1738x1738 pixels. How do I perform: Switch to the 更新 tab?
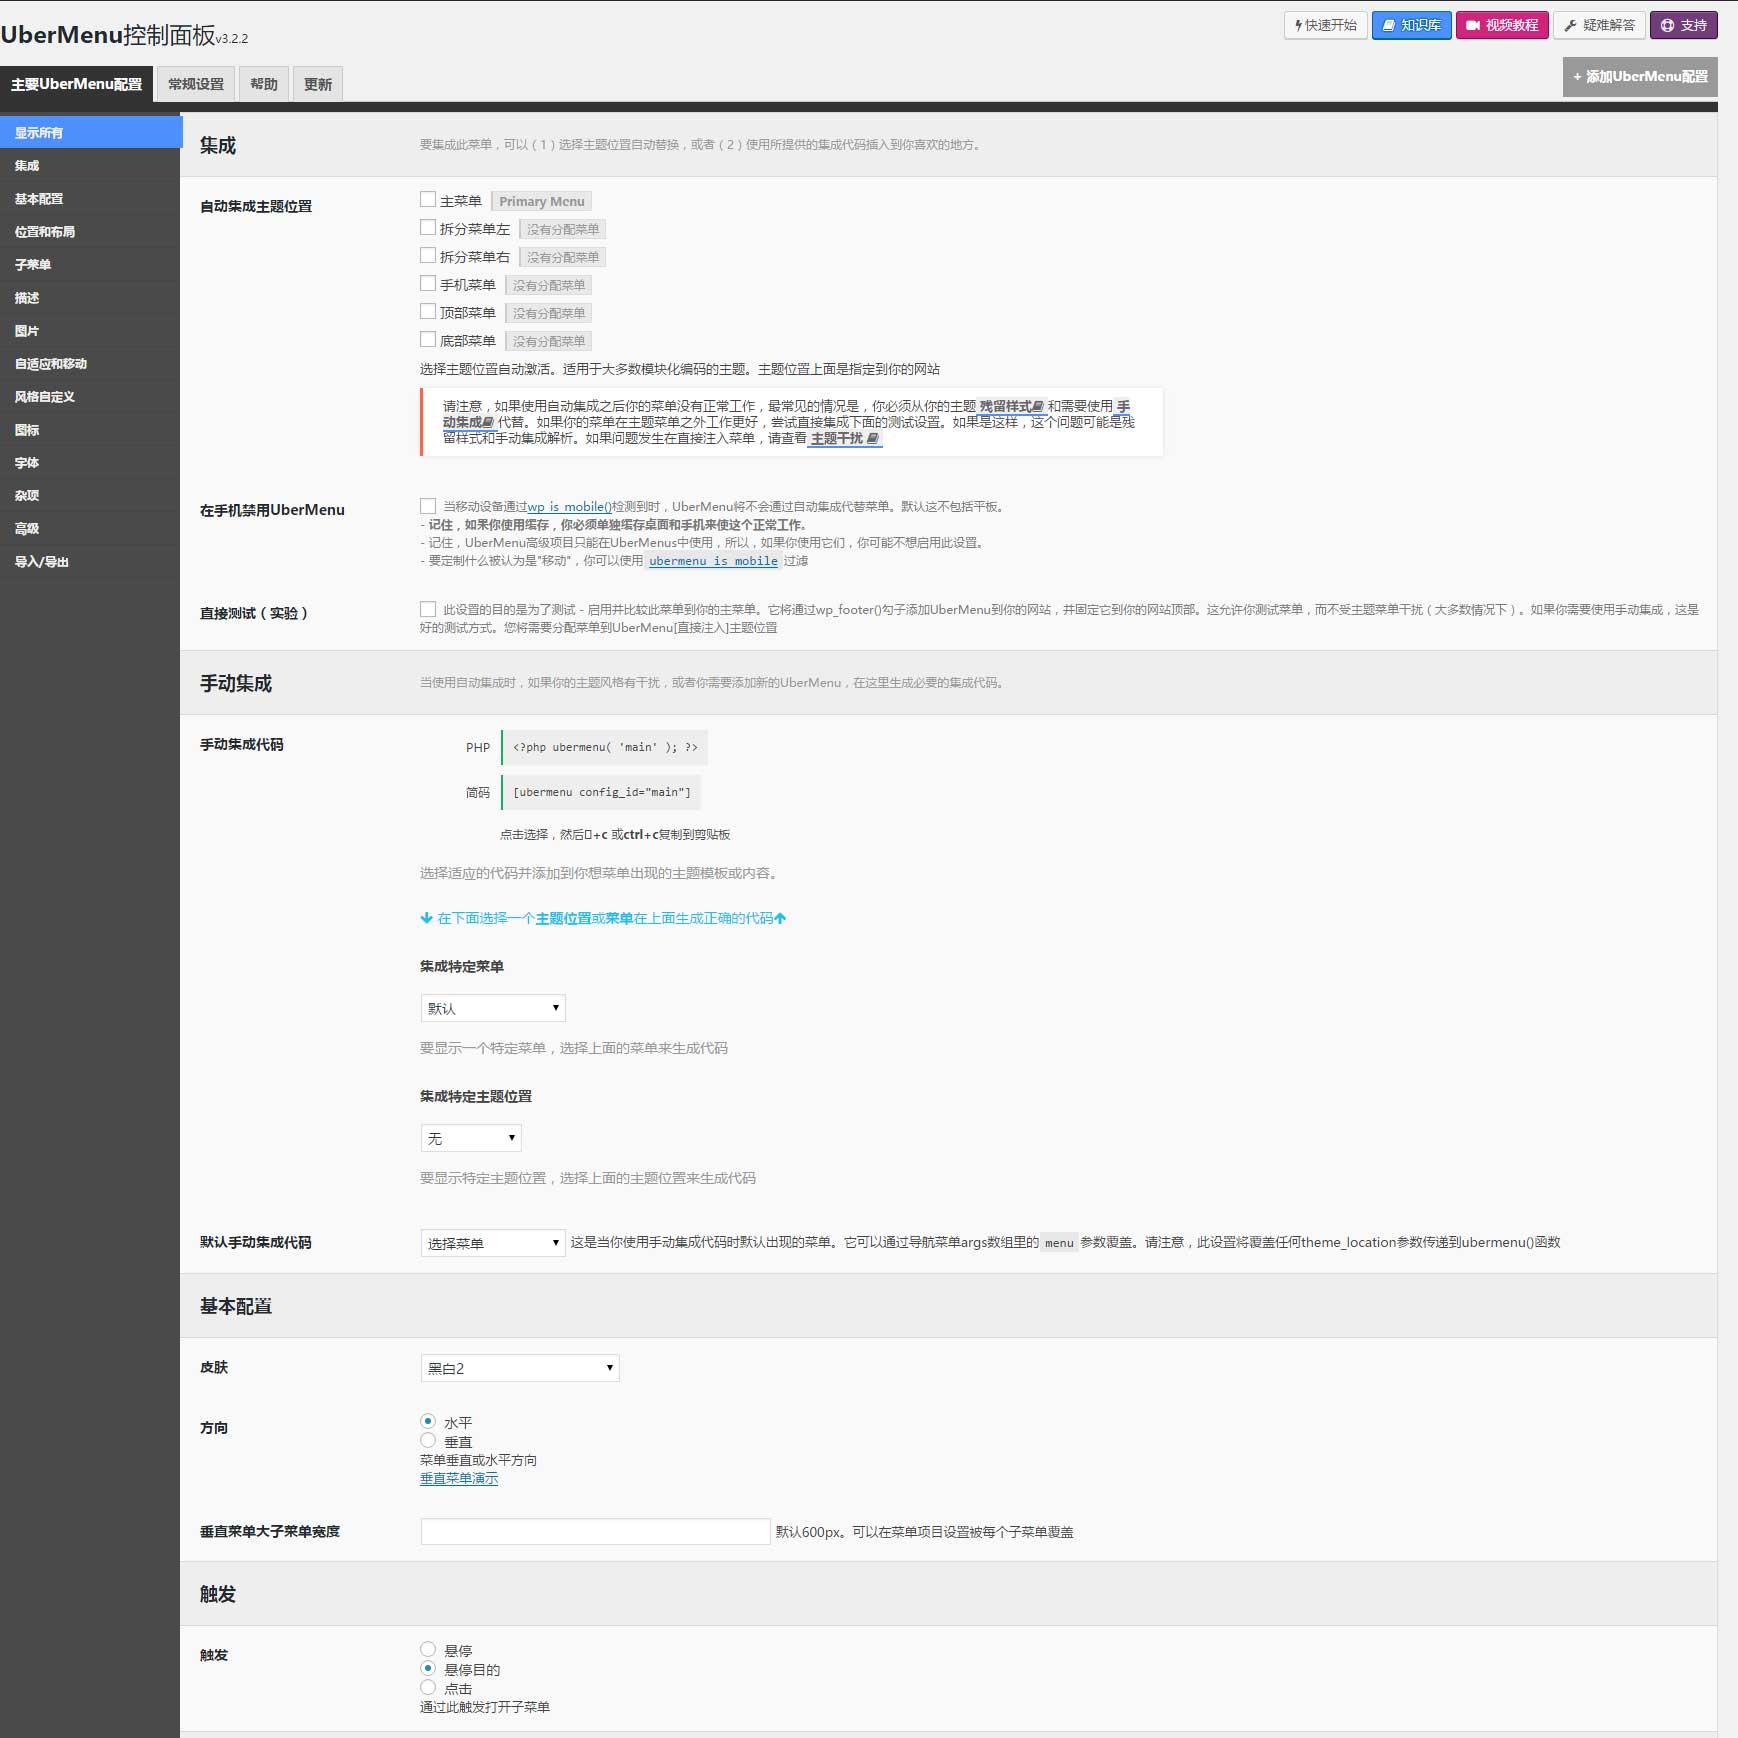coord(318,84)
